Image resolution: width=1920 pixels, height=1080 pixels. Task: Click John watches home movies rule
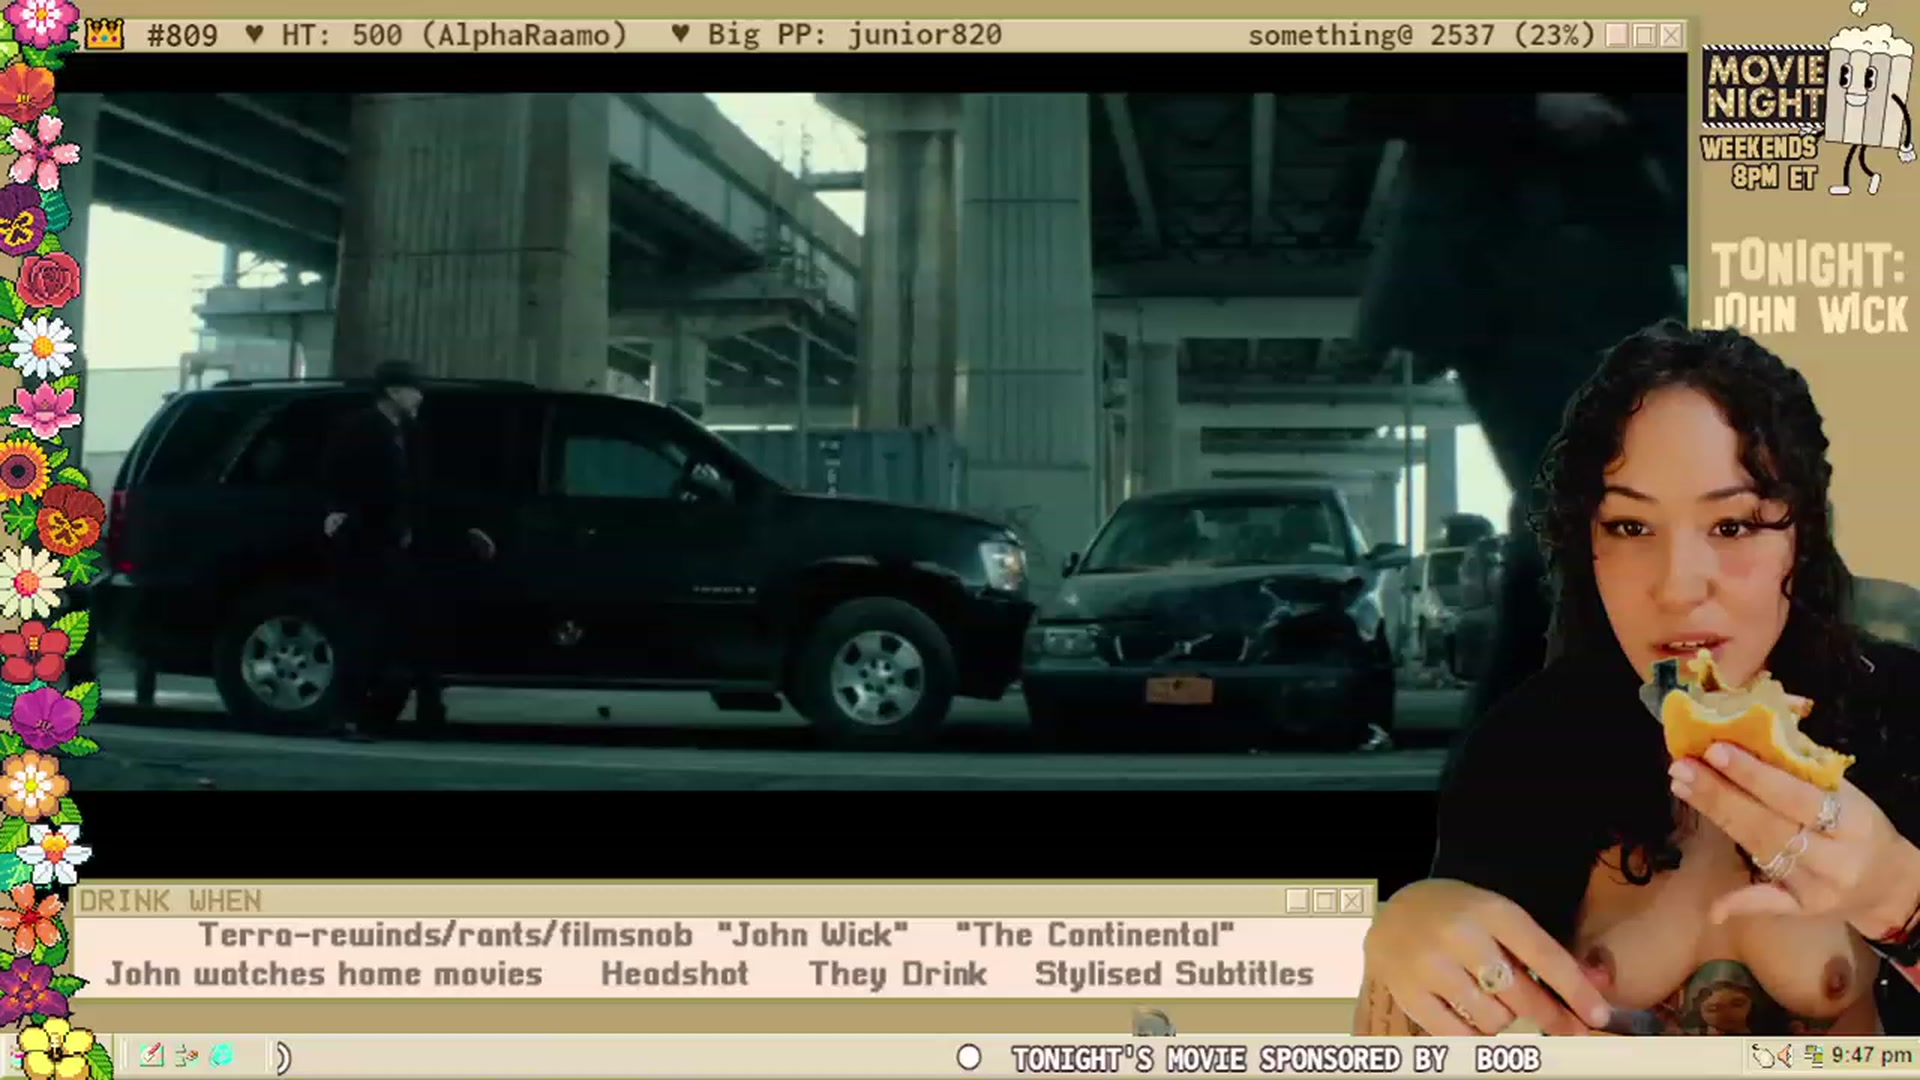point(324,974)
